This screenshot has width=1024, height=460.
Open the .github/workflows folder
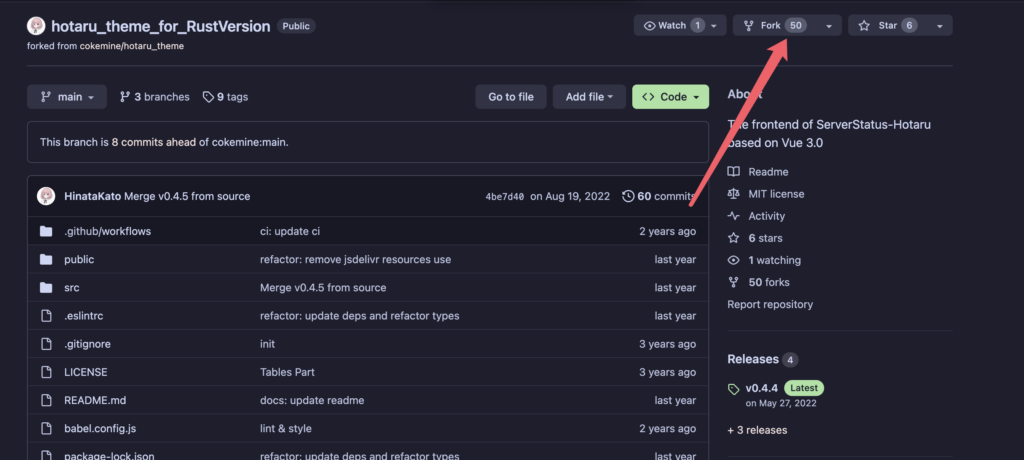coord(107,231)
